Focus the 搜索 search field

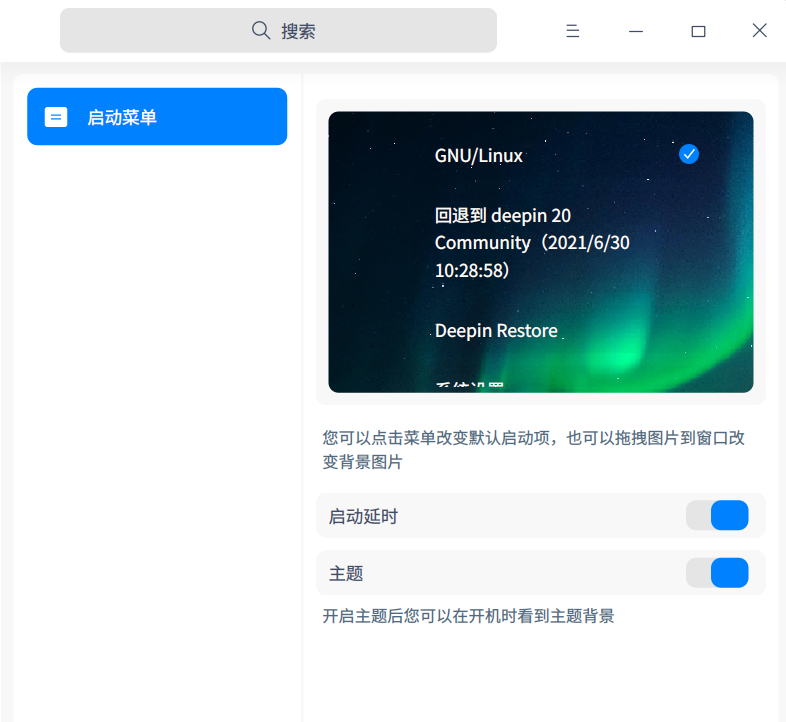click(x=278, y=31)
